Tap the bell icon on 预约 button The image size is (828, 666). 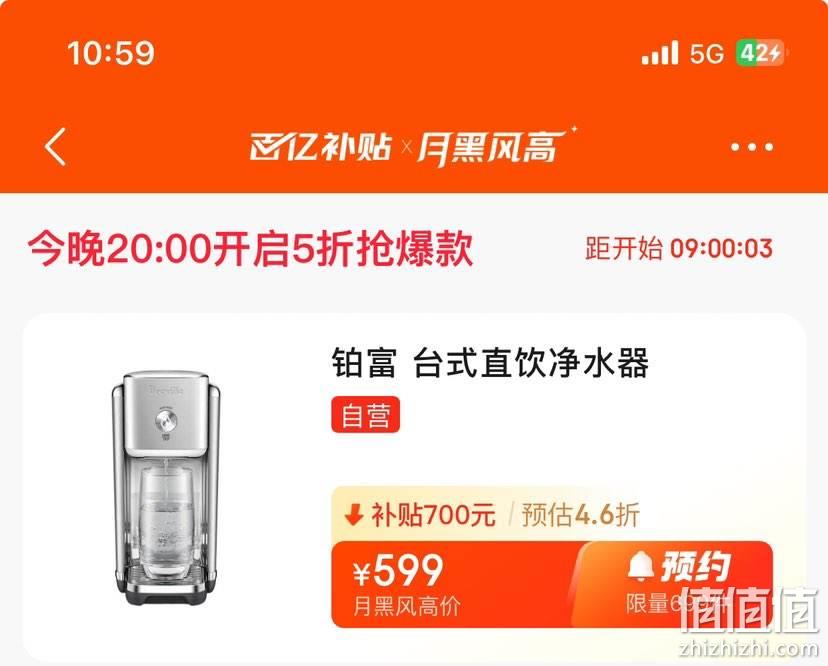pos(641,565)
